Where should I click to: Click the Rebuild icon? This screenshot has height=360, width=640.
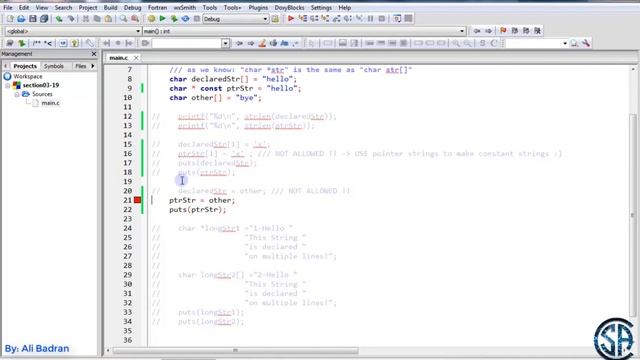point(185,19)
